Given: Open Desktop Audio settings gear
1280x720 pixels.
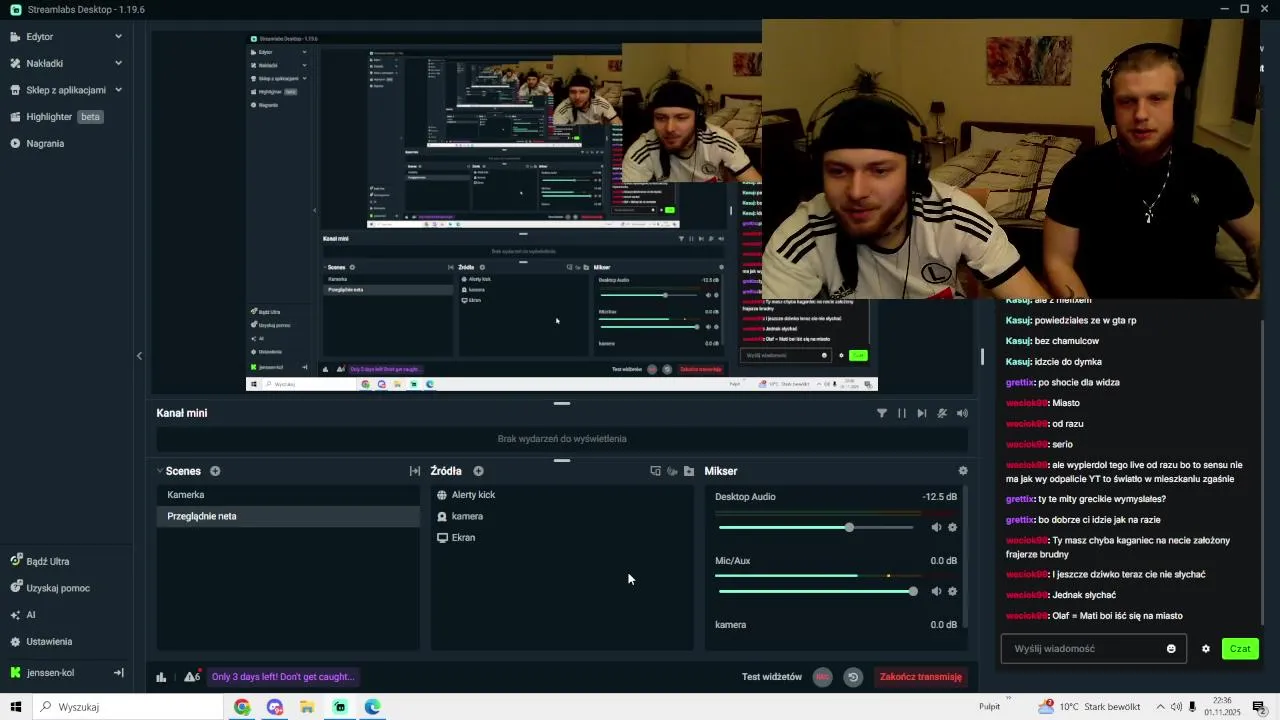Looking at the screenshot, I should pos(952,527).
